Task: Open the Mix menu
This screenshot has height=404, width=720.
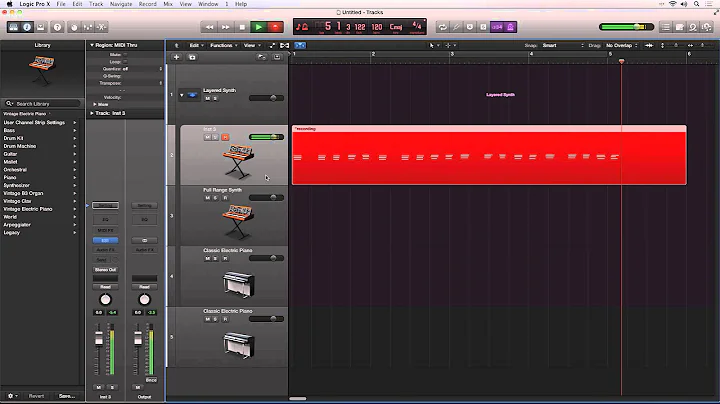Action: click(168, 4)
